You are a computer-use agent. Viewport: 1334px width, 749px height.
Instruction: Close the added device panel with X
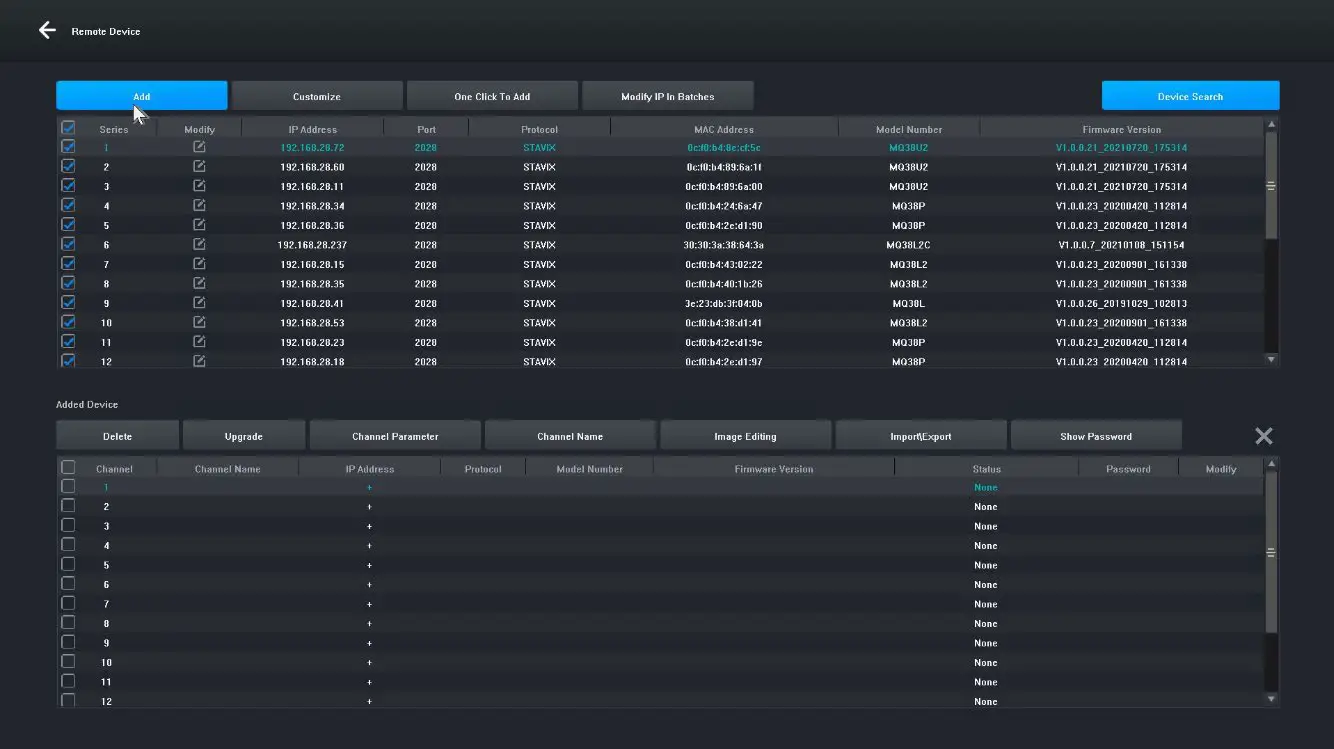point(1263,436)
